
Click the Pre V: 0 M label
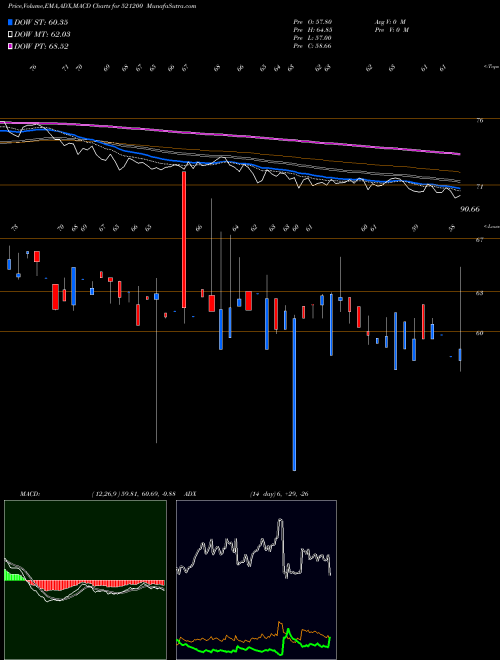[391, 30]
